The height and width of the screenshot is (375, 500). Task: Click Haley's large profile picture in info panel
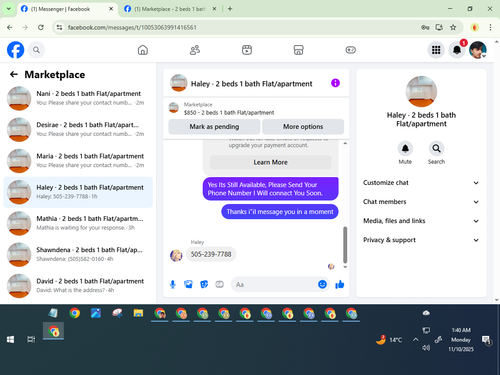(x=421, y=92)
